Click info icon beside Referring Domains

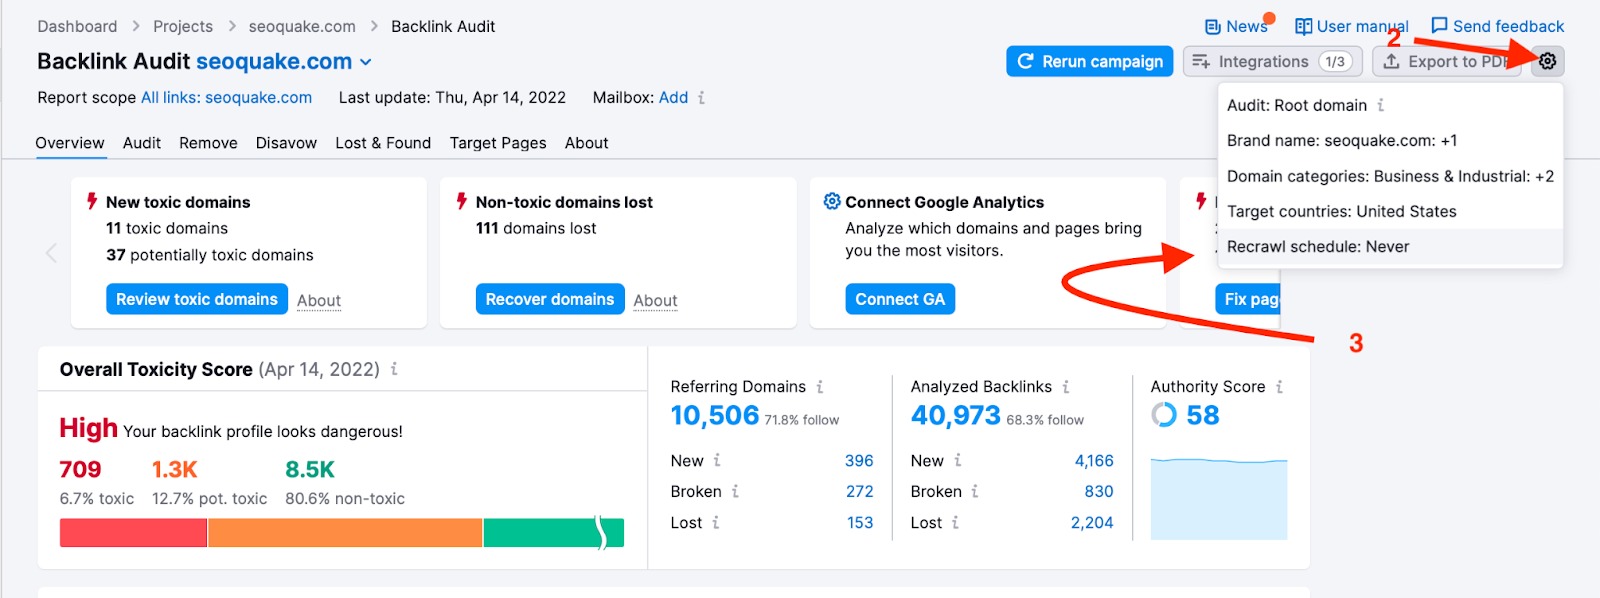tap(819, 387)
